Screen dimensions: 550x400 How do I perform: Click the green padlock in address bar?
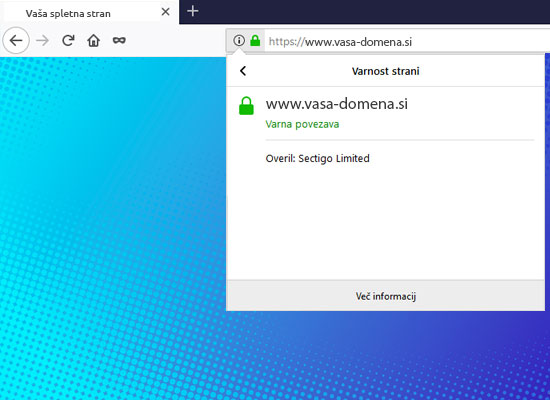click(x=255, y=41)
